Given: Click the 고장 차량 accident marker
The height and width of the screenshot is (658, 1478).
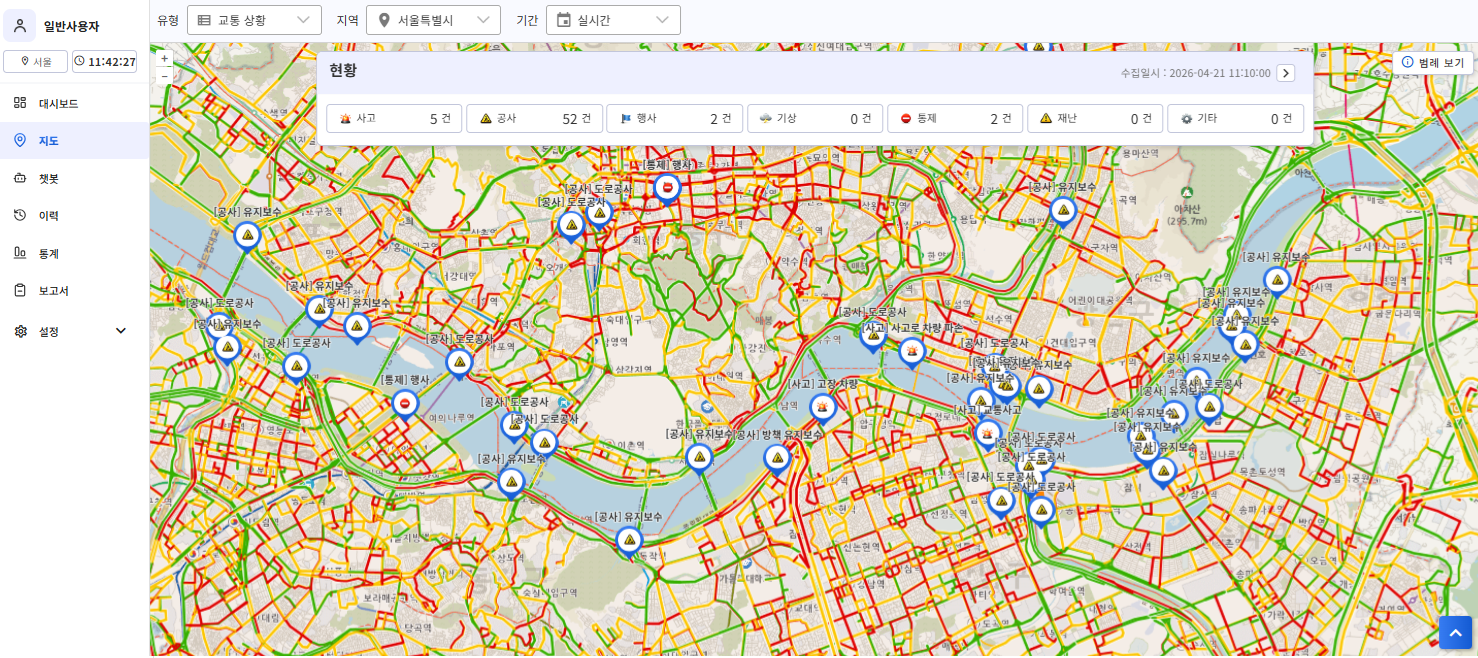Looking at the screenshot, I should pos(823,407).
